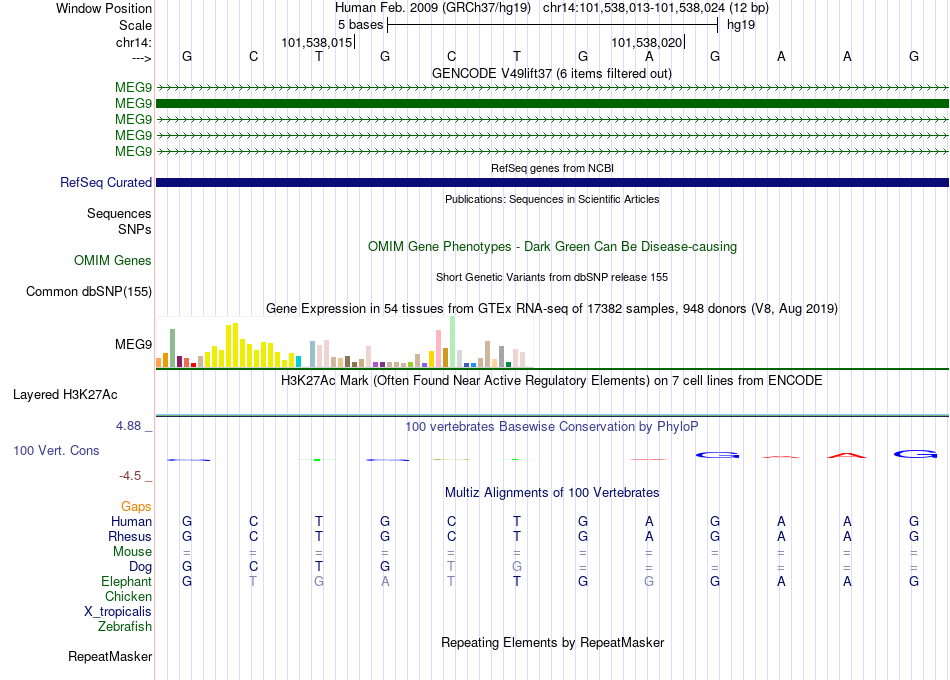Click the 101,538,020 ruler position
Image resolution: width=950 pixels, height=680 pixels.
click(646, 42)
